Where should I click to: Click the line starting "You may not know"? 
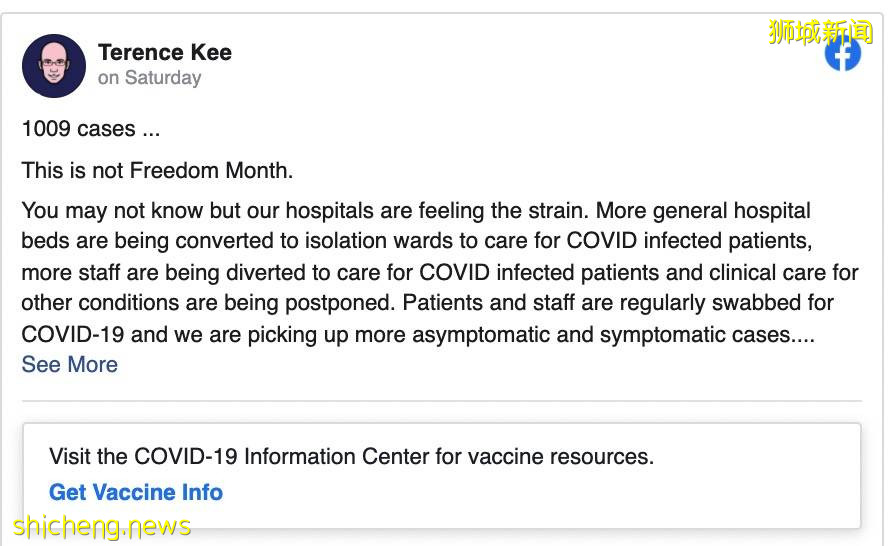click(415, 211)
